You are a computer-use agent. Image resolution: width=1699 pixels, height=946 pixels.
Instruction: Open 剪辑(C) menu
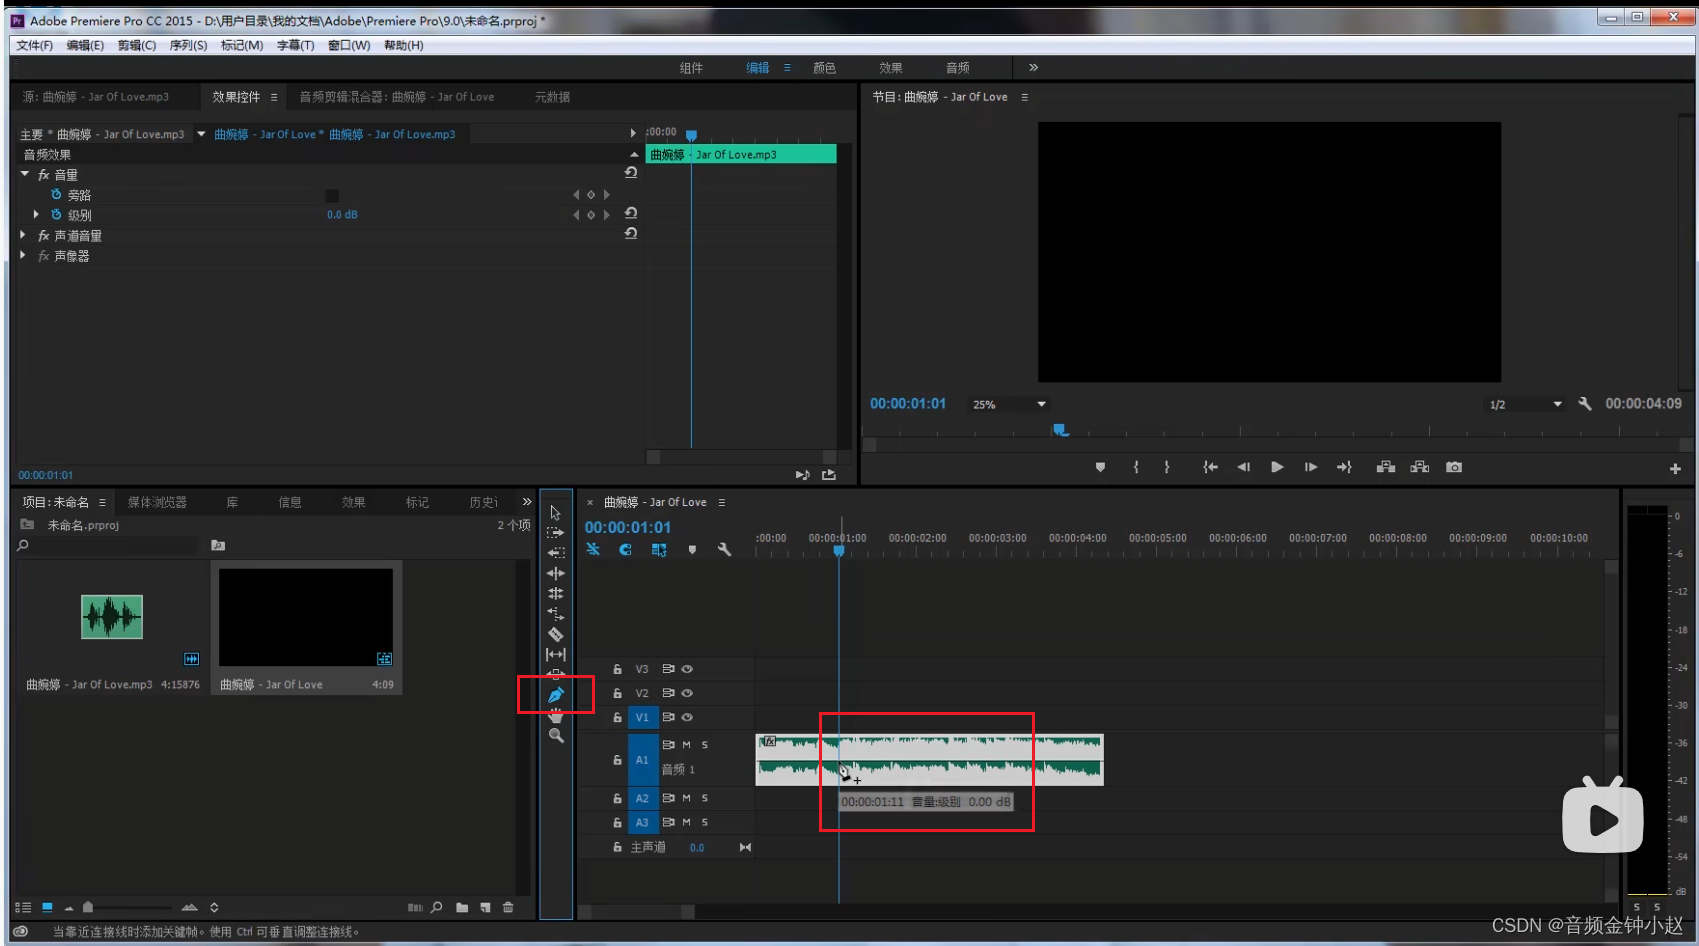tap(137, 45)
